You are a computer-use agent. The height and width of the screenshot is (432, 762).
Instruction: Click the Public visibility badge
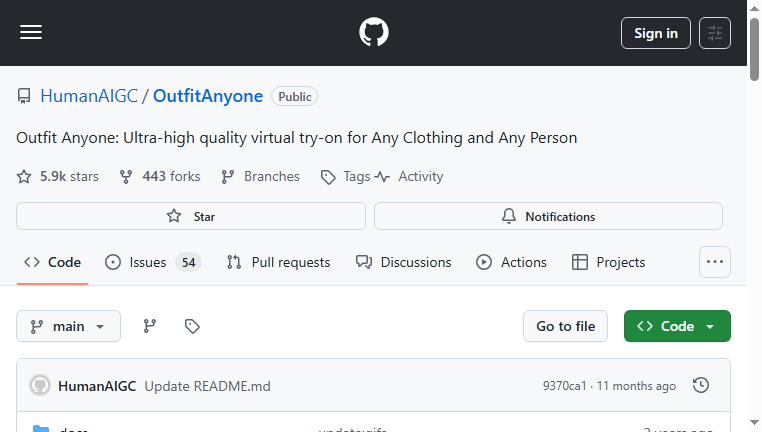294,97
